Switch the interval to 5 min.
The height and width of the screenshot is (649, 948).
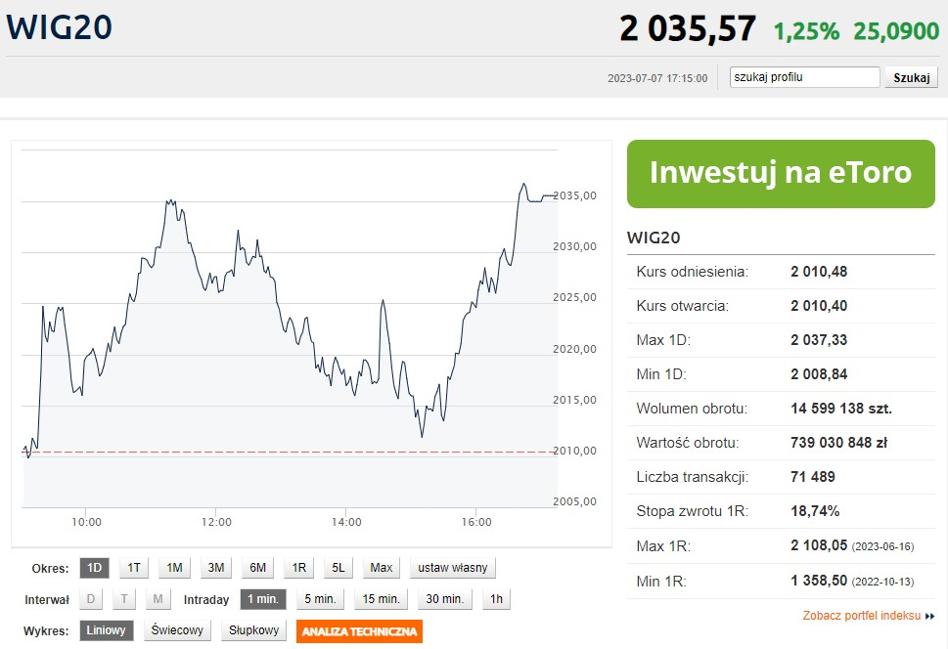click(x=320, y=599)
